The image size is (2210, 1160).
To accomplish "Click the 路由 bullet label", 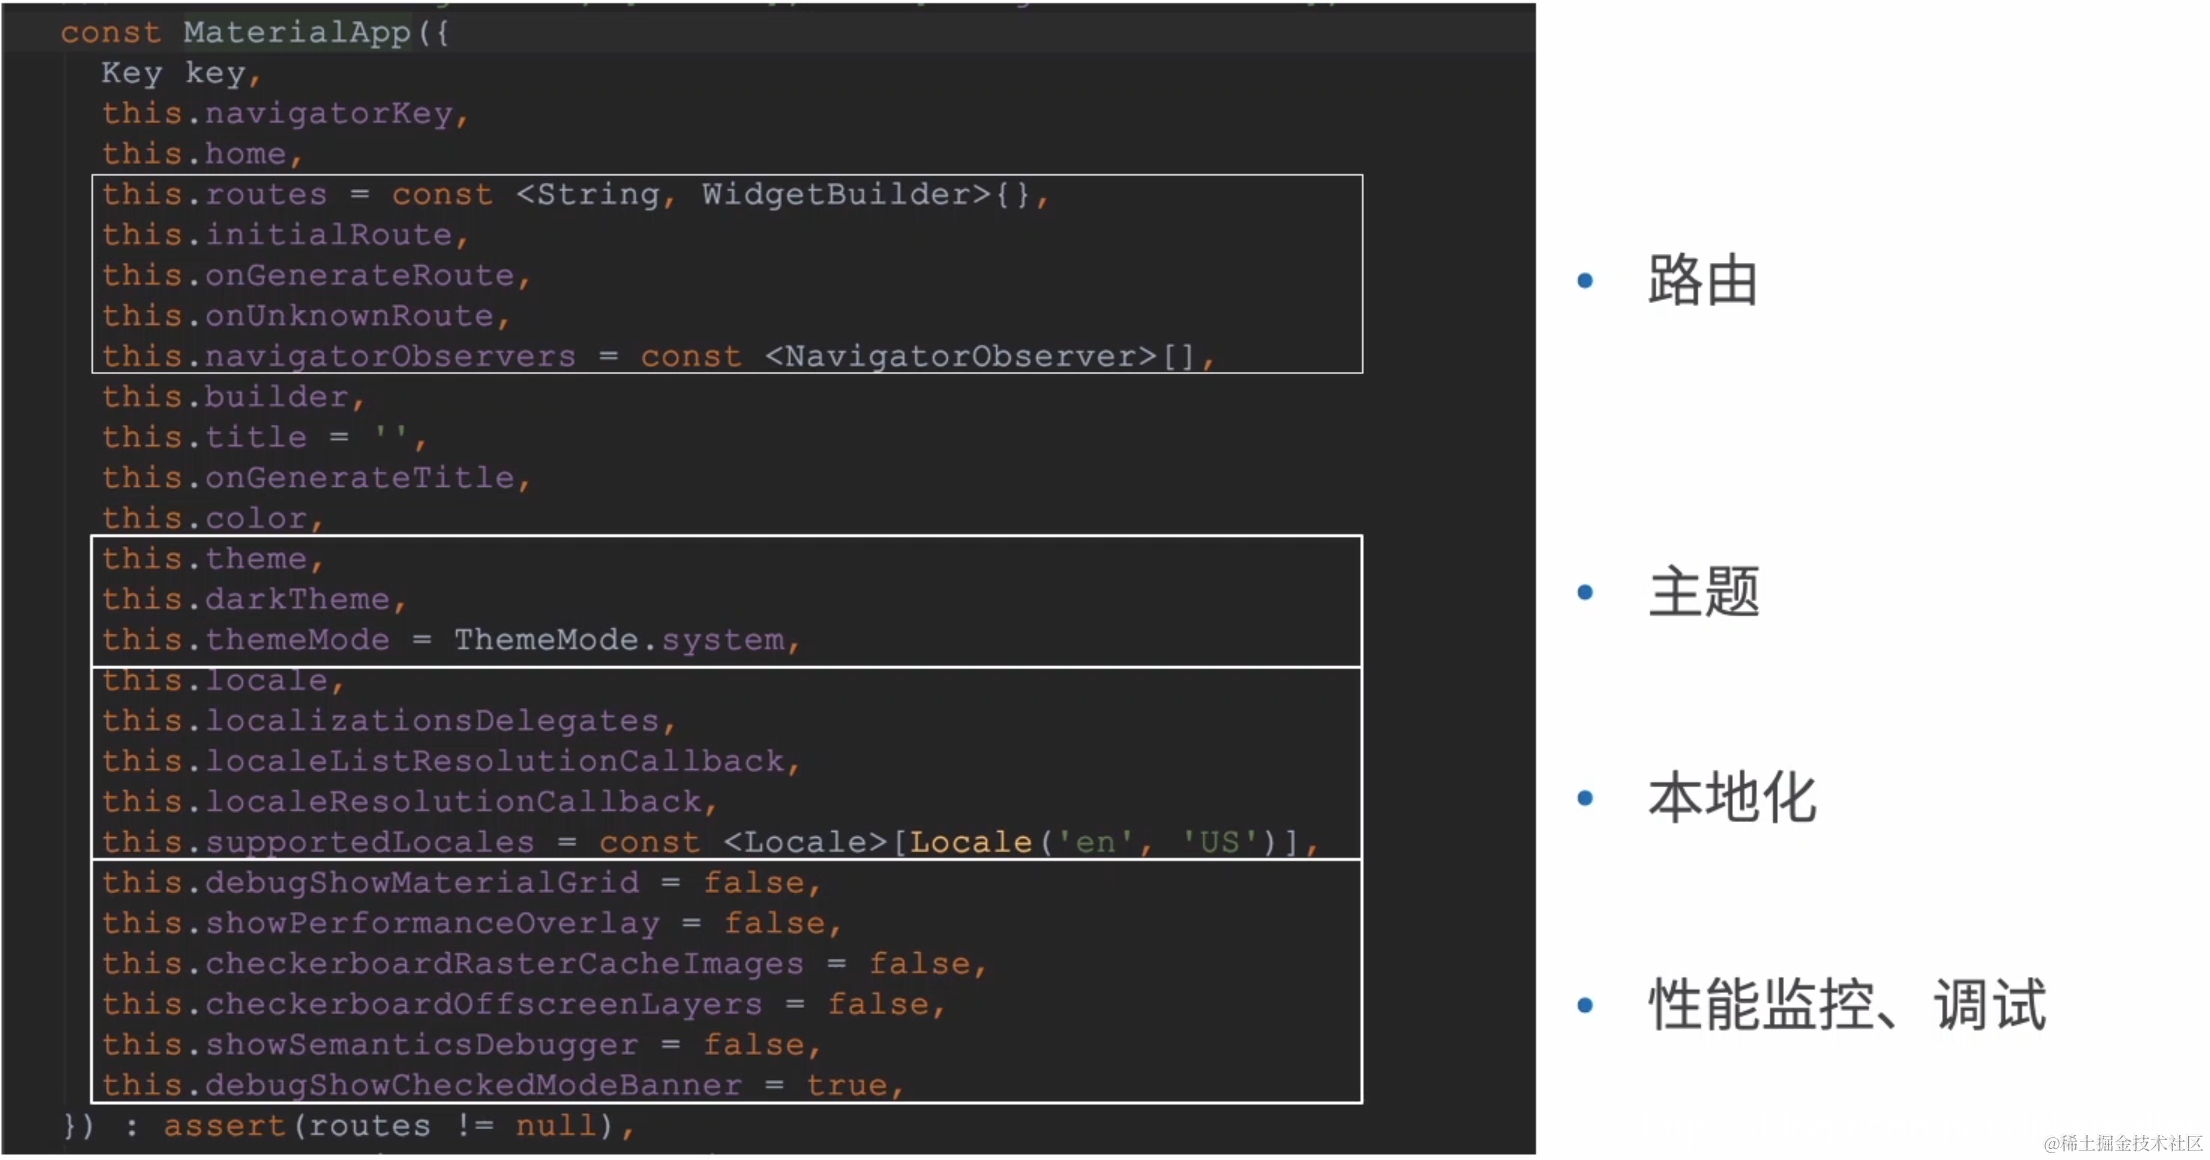I will point(1702,280).
